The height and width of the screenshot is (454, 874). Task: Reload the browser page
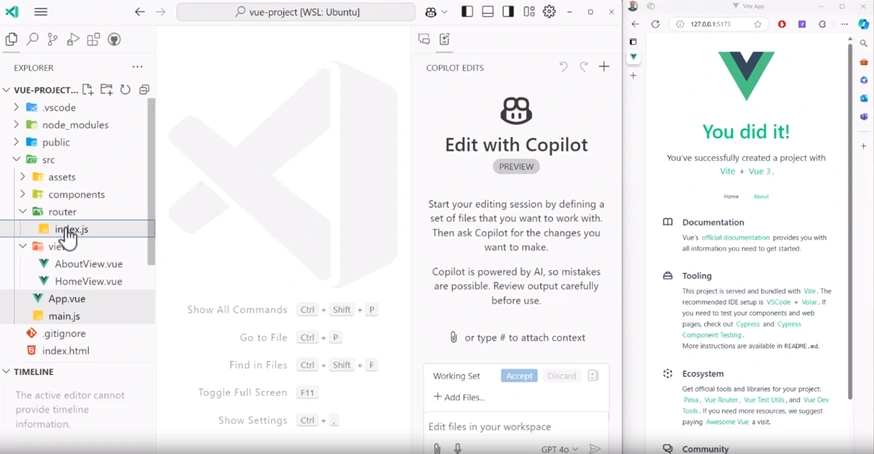(655, 24)
